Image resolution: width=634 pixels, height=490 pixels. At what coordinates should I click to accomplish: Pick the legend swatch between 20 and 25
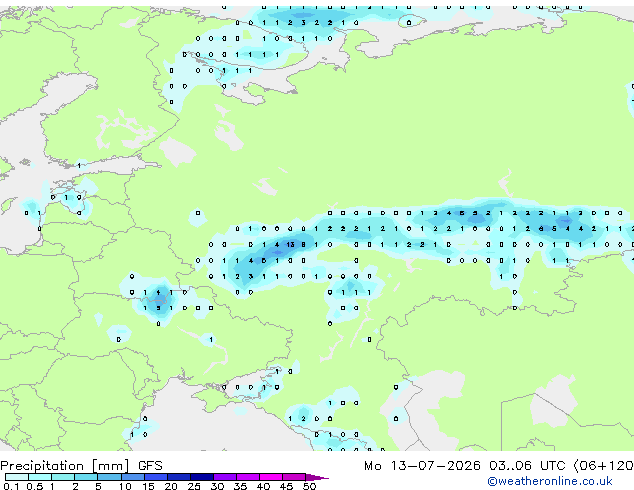(178, 477)
